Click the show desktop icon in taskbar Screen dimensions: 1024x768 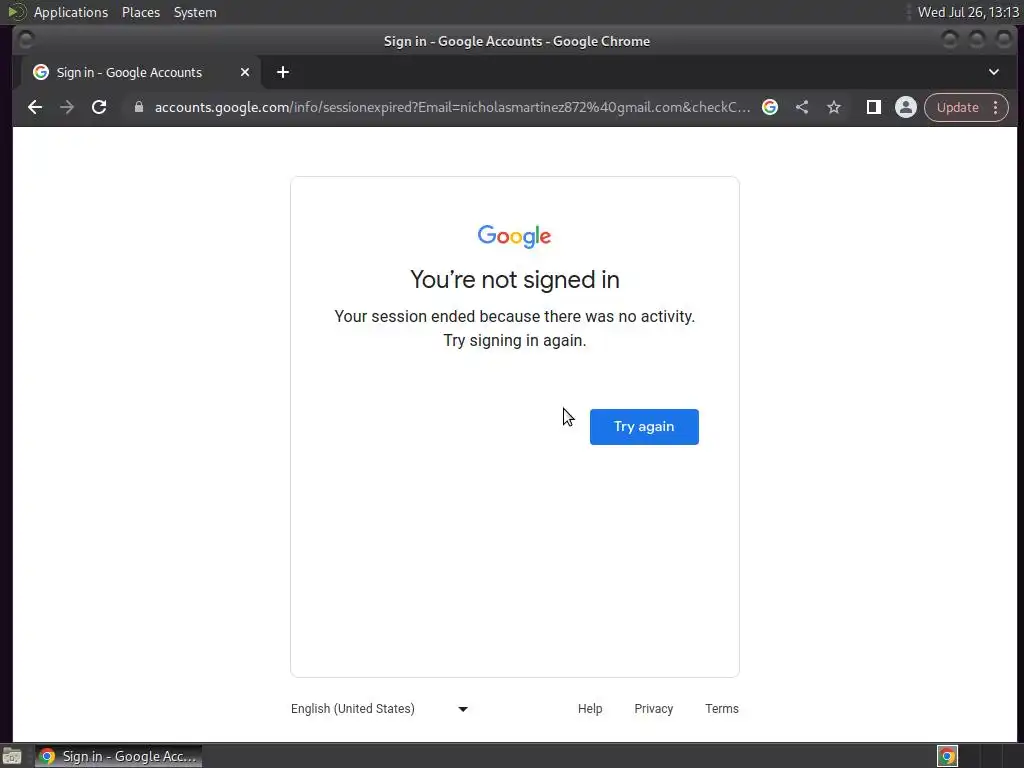pyautogui.click(x=12, y=756)
